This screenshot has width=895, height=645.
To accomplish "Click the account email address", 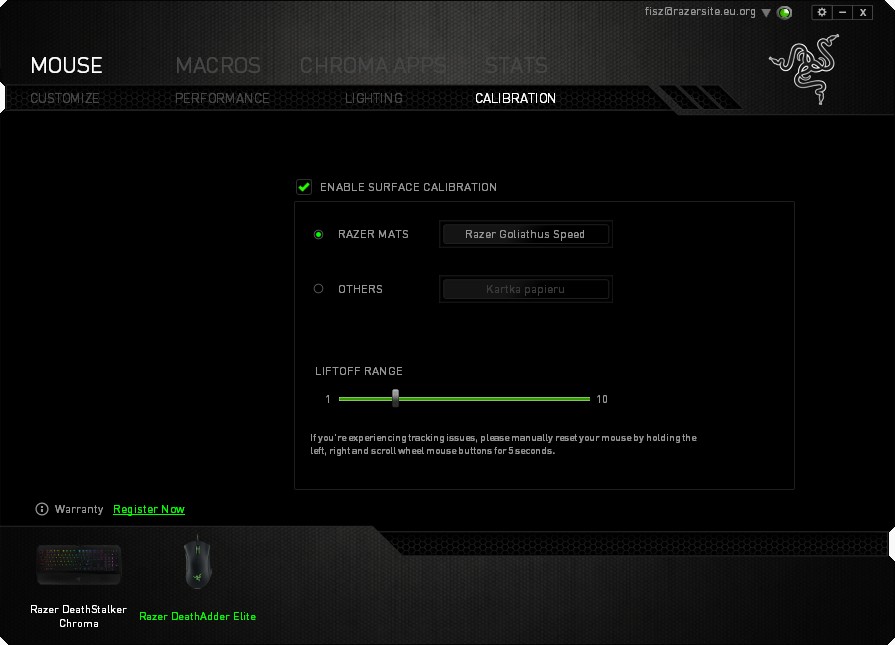I will point(701,12).
